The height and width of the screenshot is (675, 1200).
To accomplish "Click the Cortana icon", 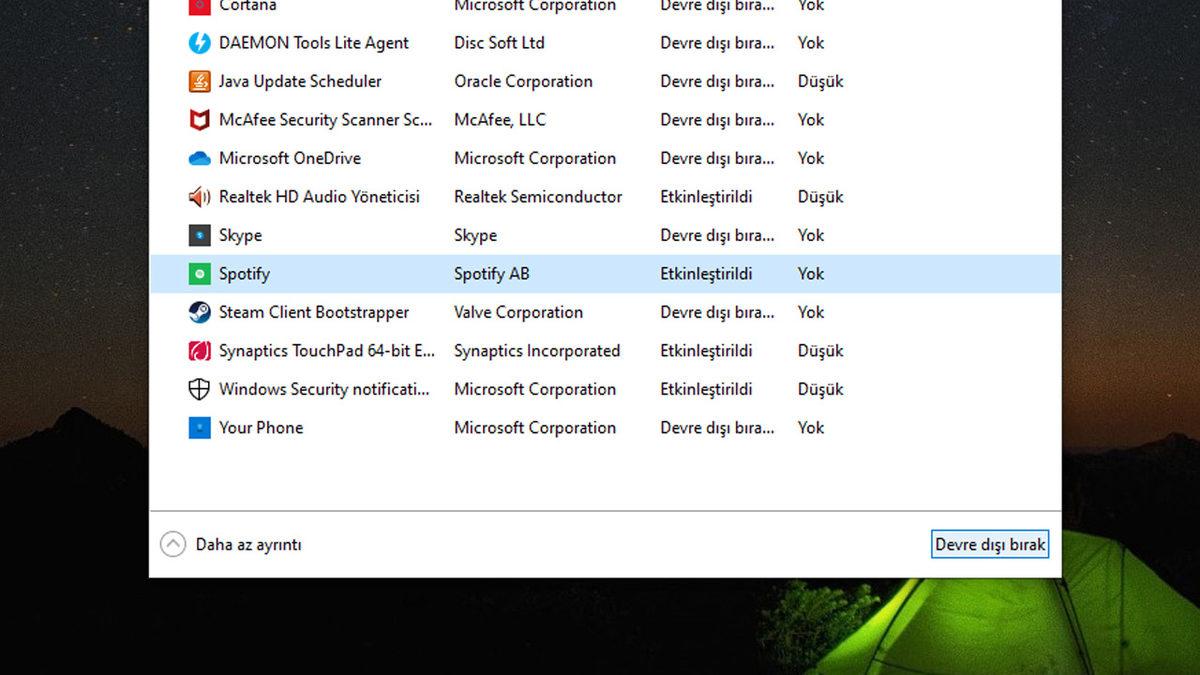I will 199,7.
